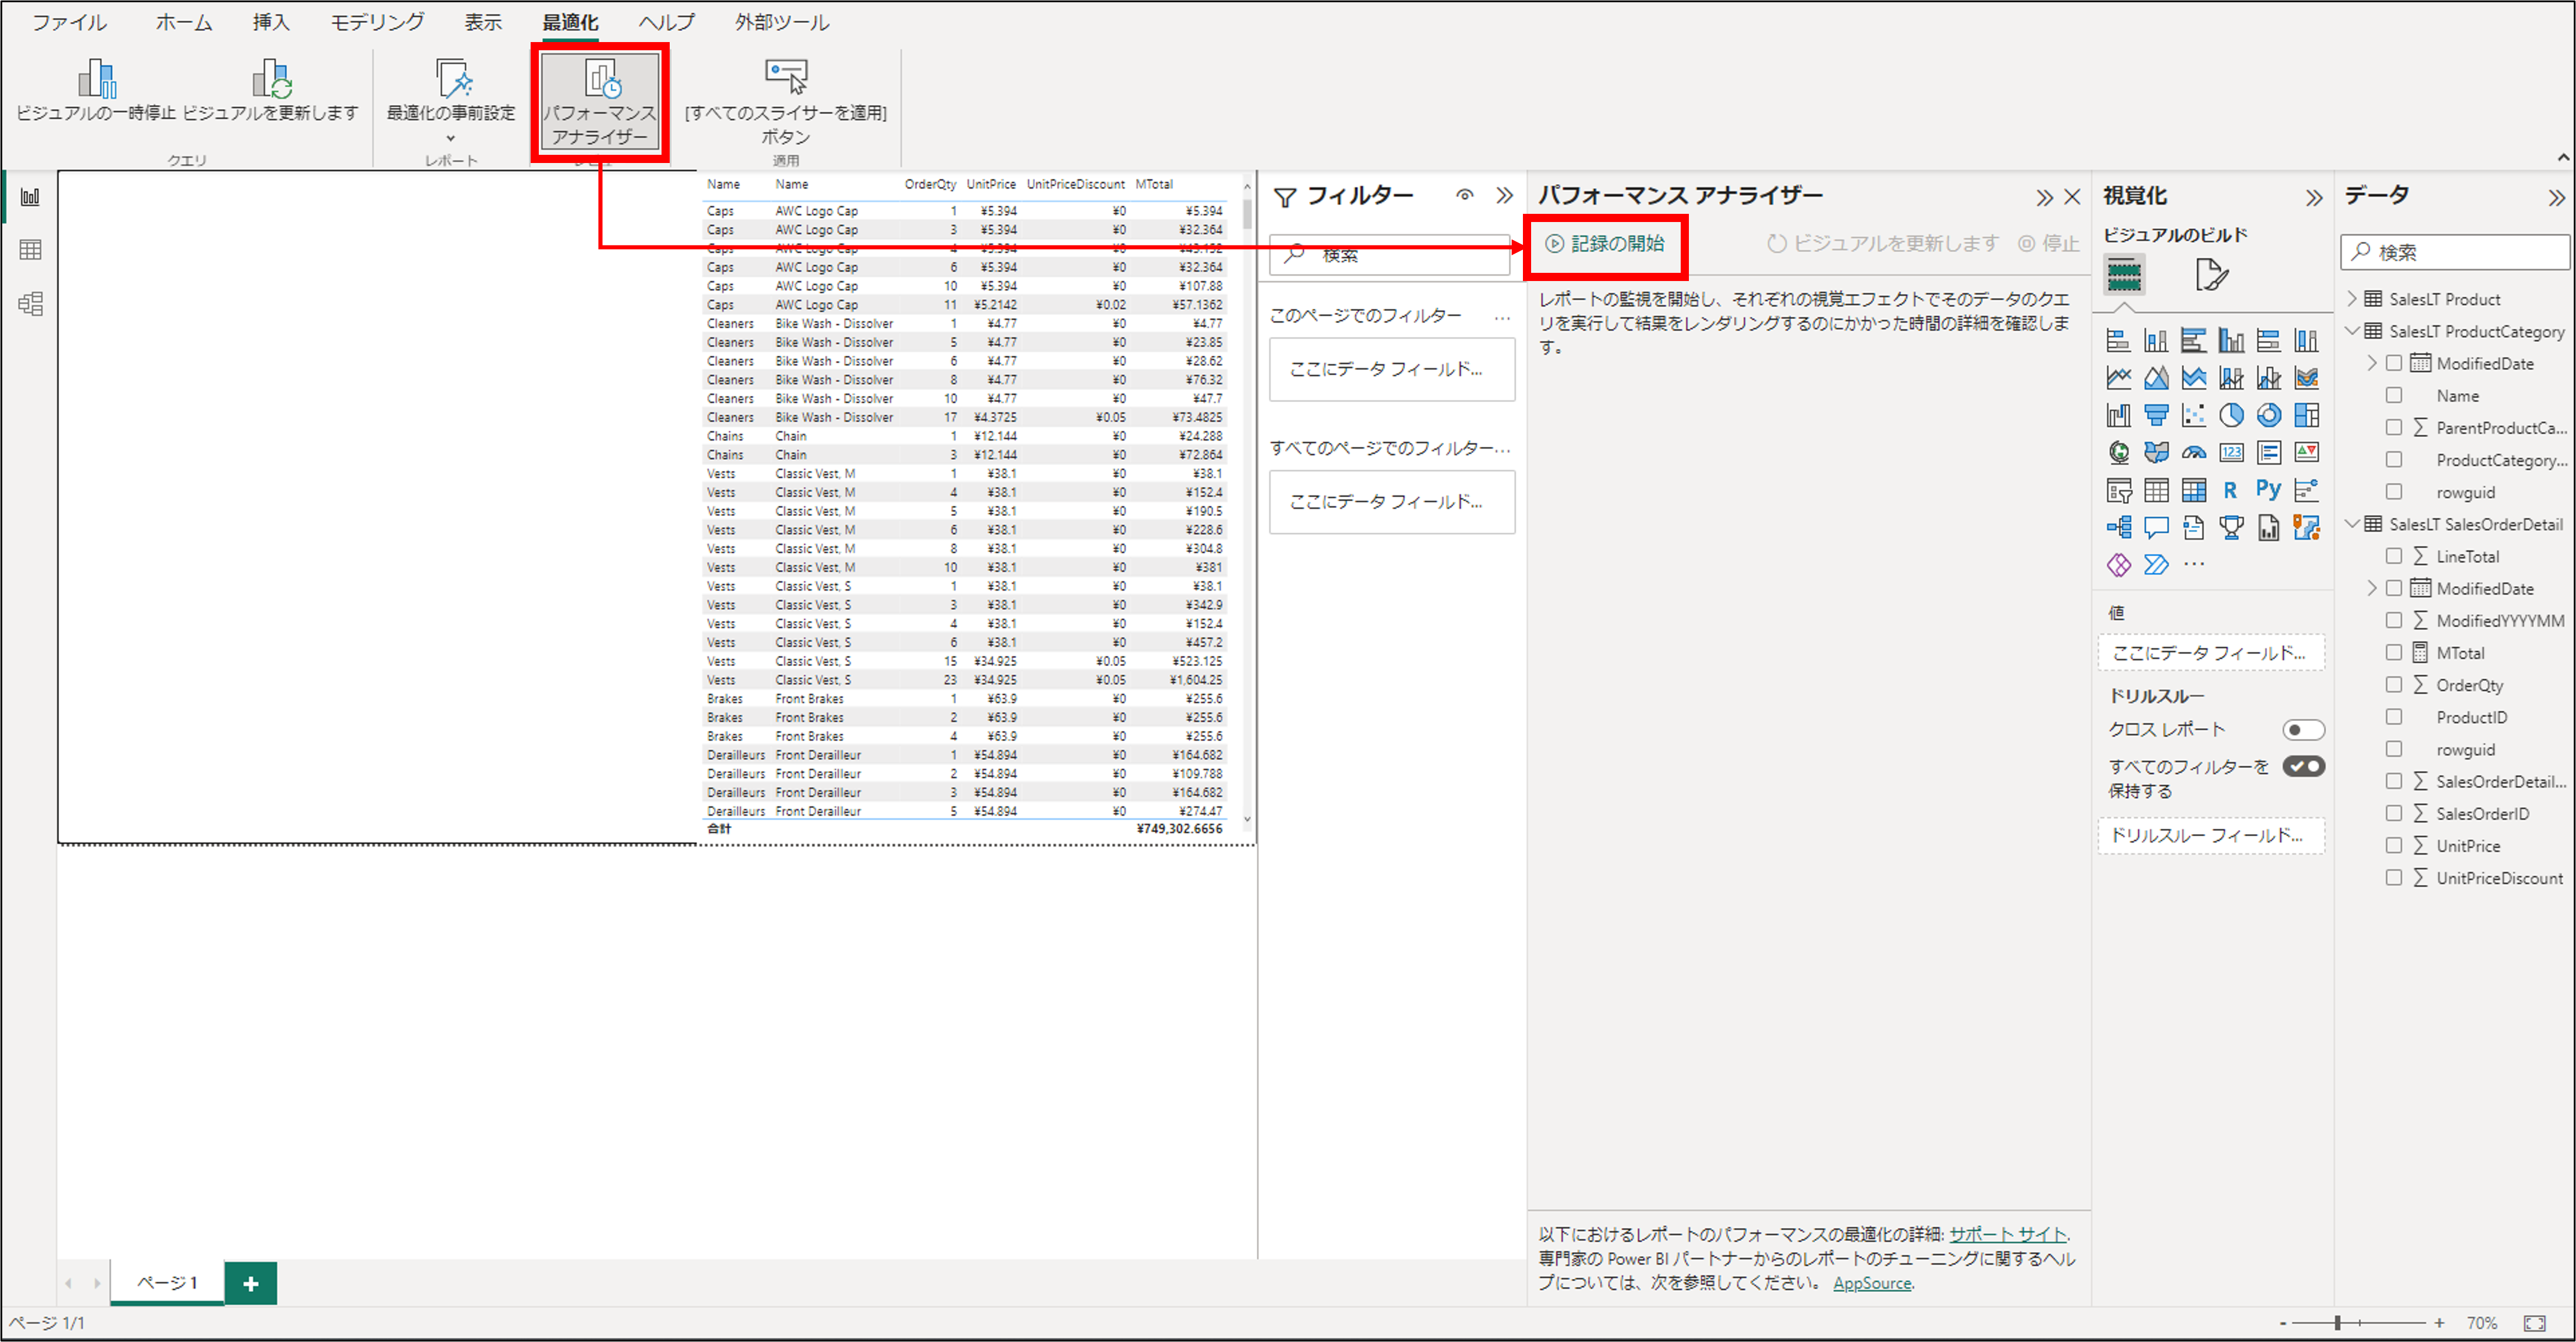Screen dimensions: 2576x1342
Task: Open Performance Analyzer from the ribbon
Action: click(x=600, y=101)
